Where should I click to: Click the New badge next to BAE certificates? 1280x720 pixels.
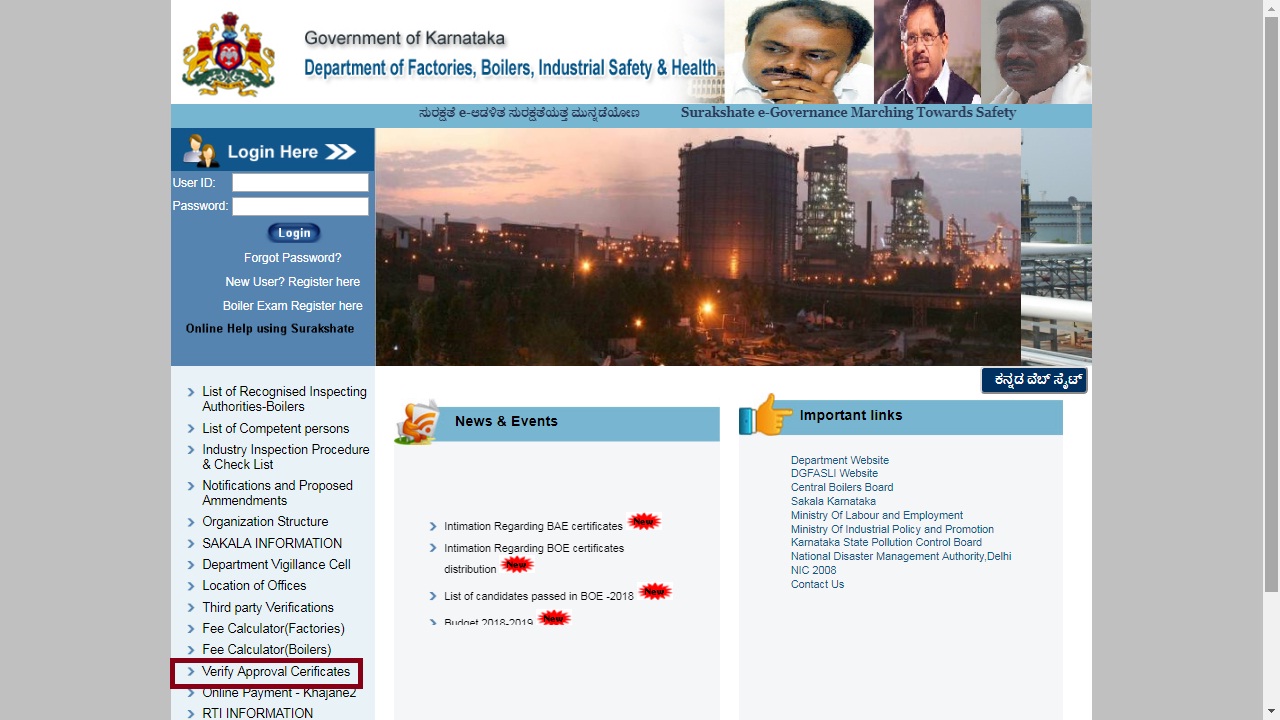(x=644, y=520)
